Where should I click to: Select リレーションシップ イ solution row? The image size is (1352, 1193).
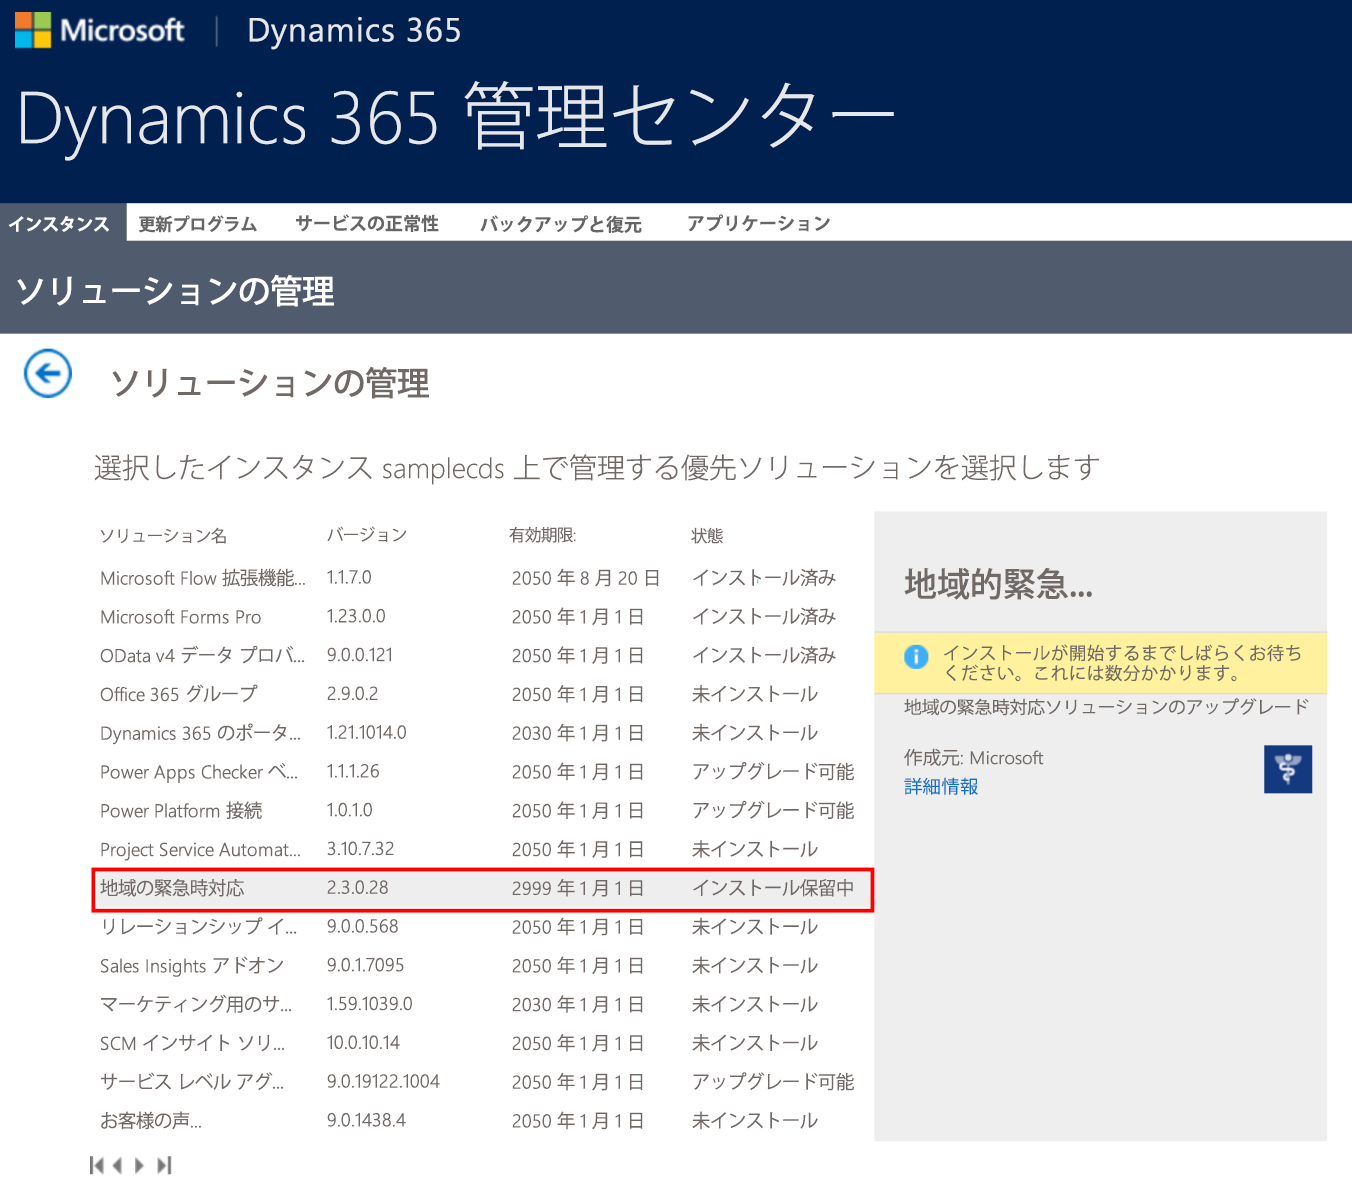483,927
